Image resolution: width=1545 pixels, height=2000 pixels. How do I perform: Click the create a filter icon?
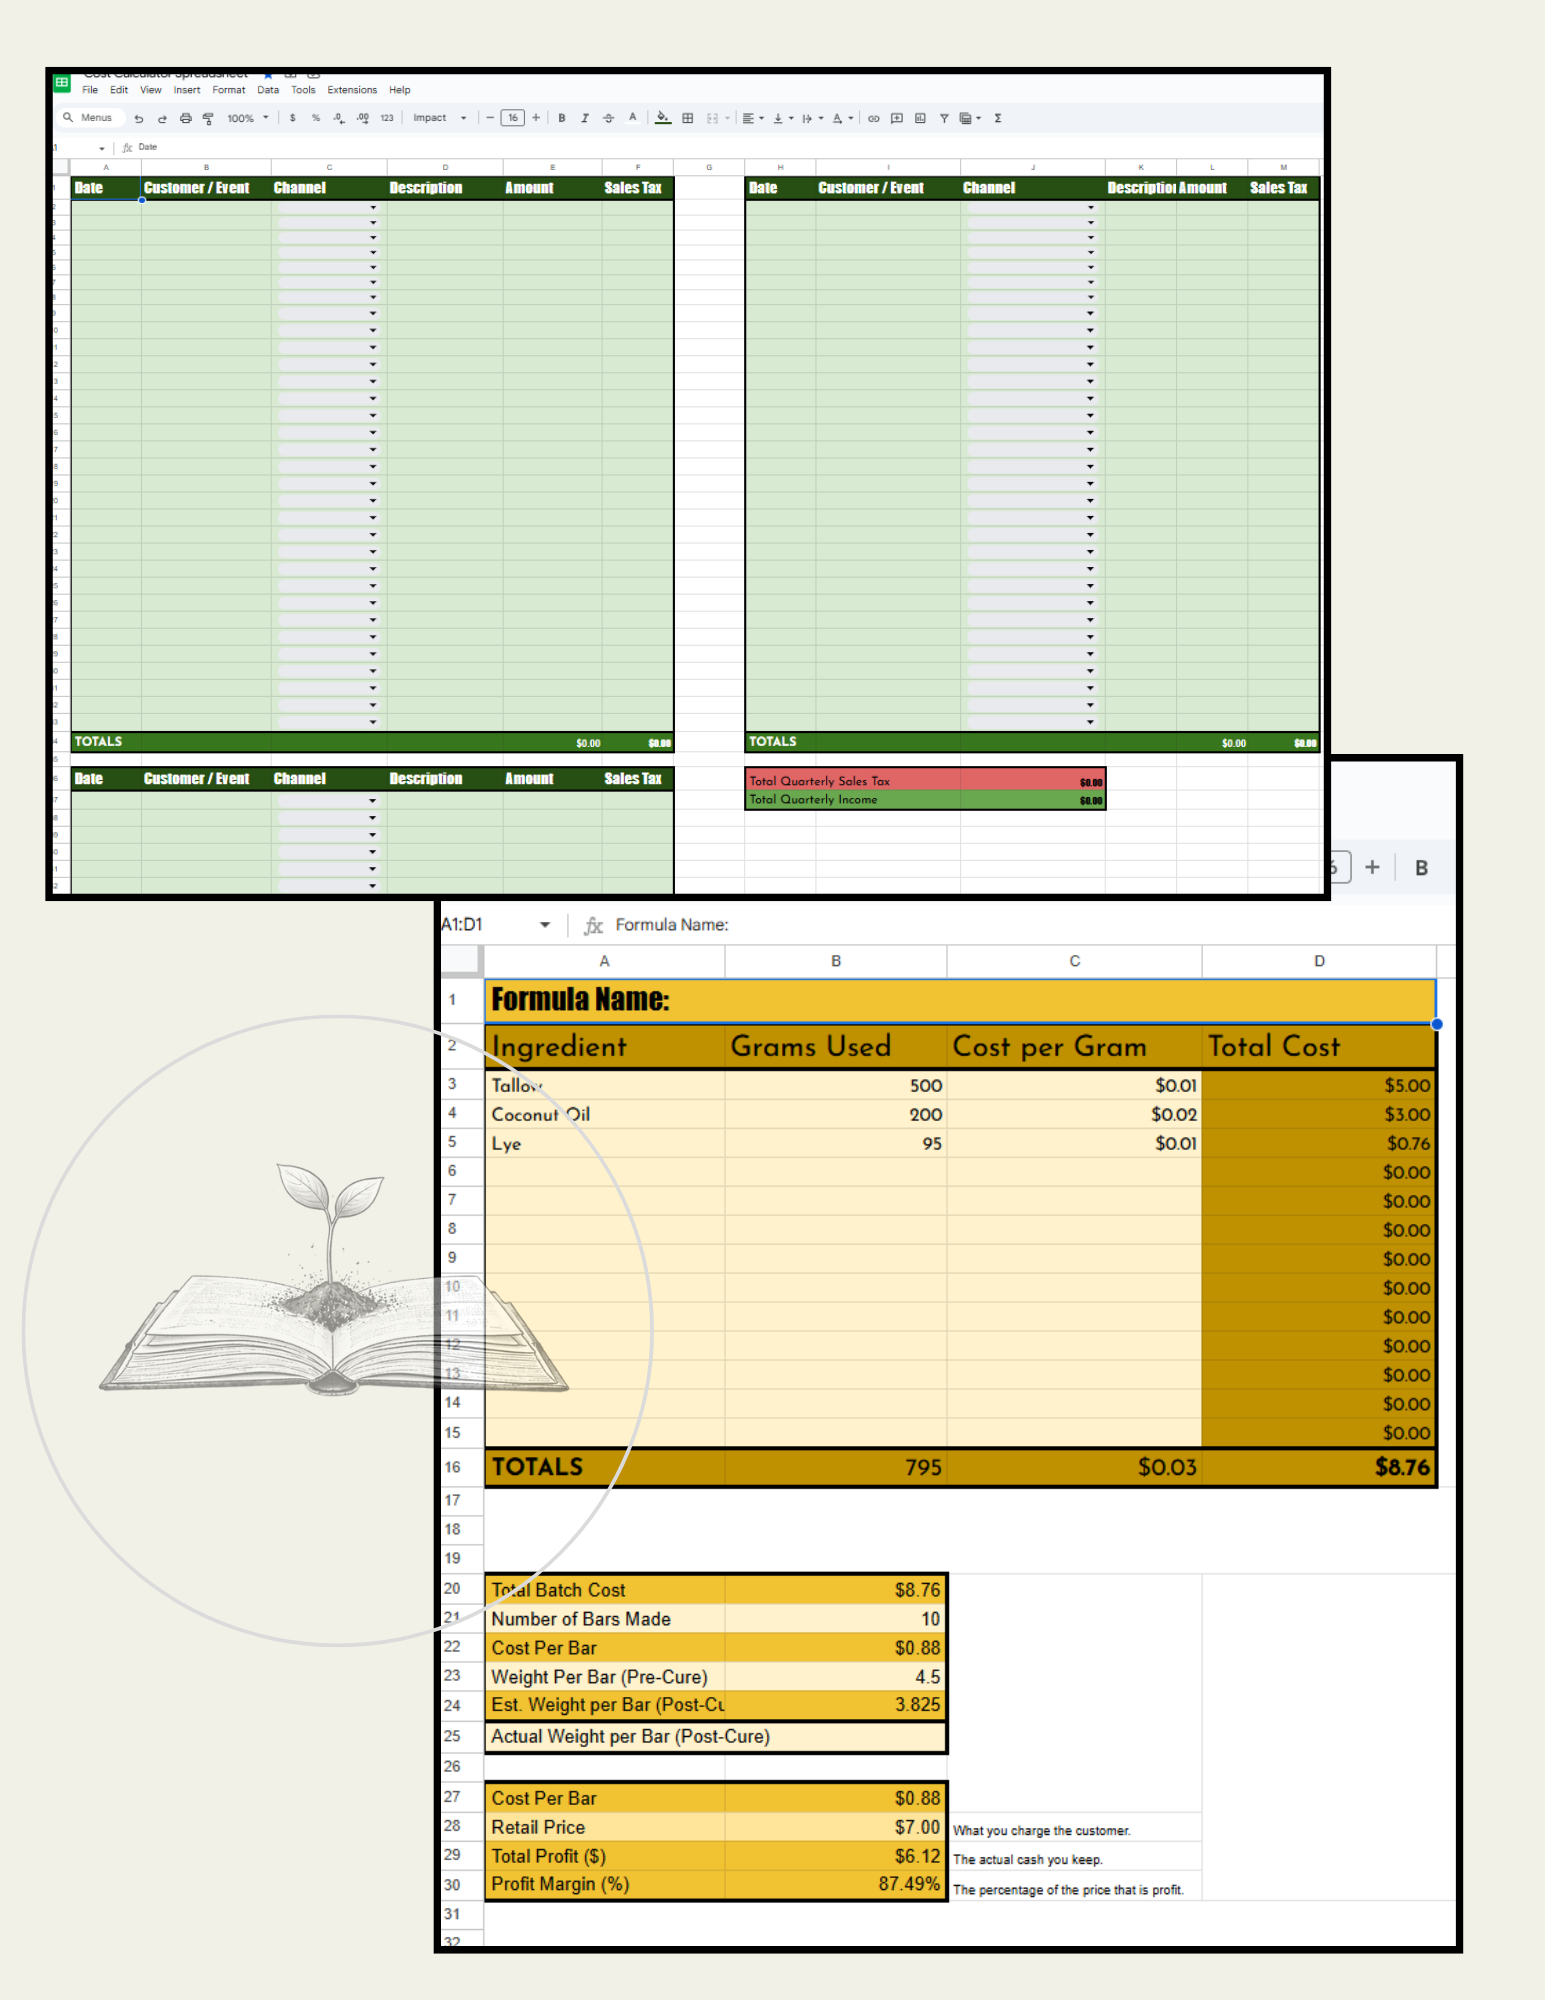[x=944, y=118]
